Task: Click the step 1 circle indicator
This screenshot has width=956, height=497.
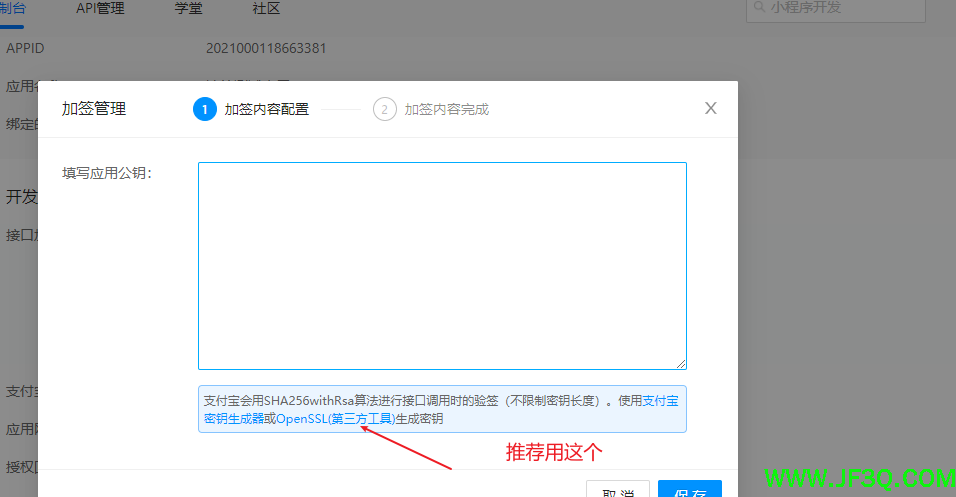Action: pyautogui.click(x=205, y=109)
